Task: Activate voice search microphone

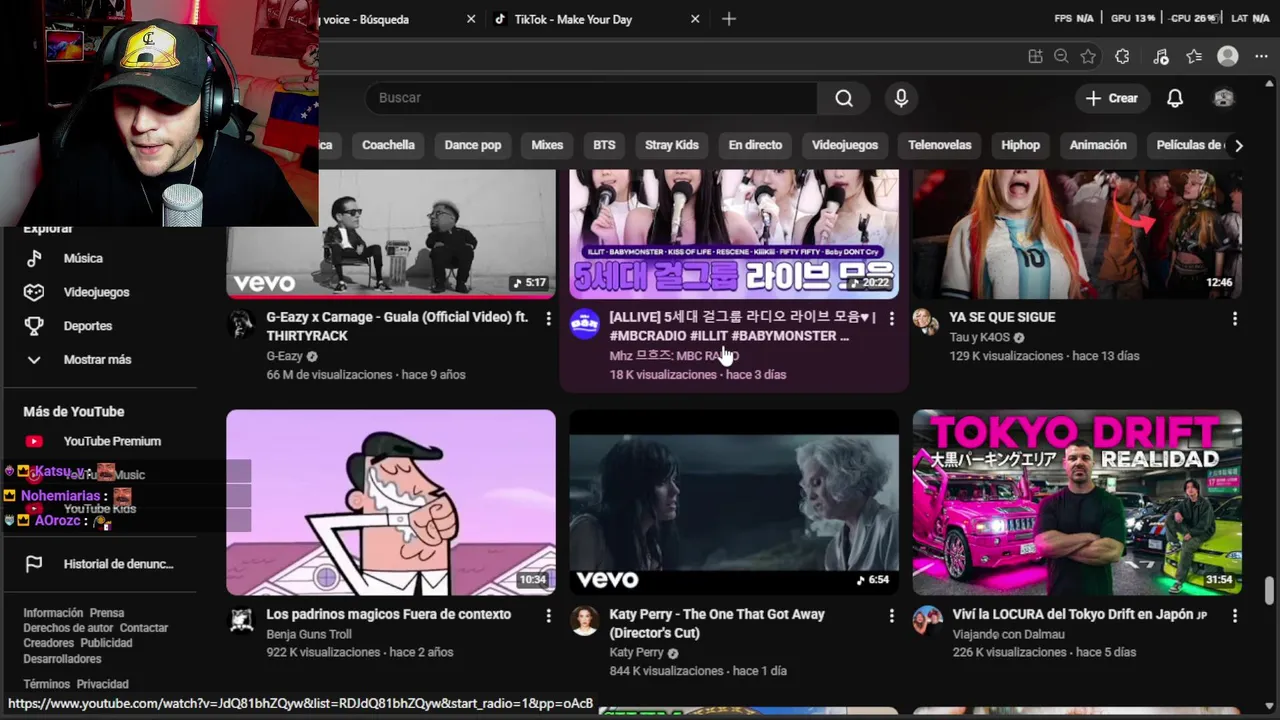Action: 901,98
